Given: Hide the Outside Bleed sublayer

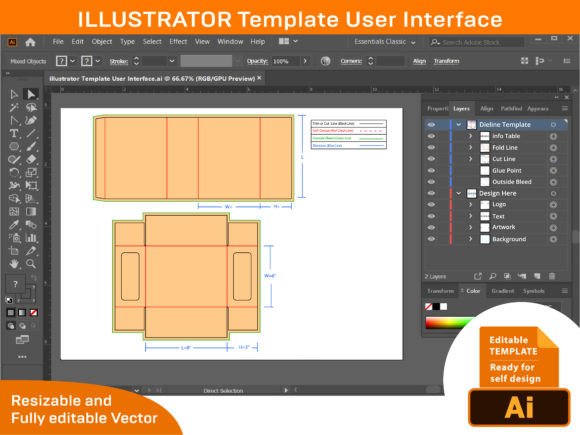Looking at the screenshot, I should [431, 182].
